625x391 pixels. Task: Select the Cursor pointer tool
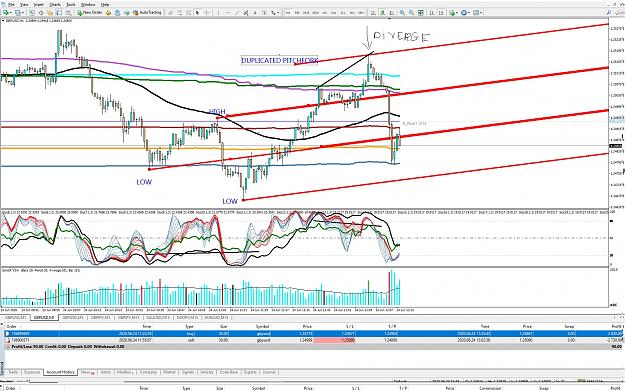coord(198,13)
